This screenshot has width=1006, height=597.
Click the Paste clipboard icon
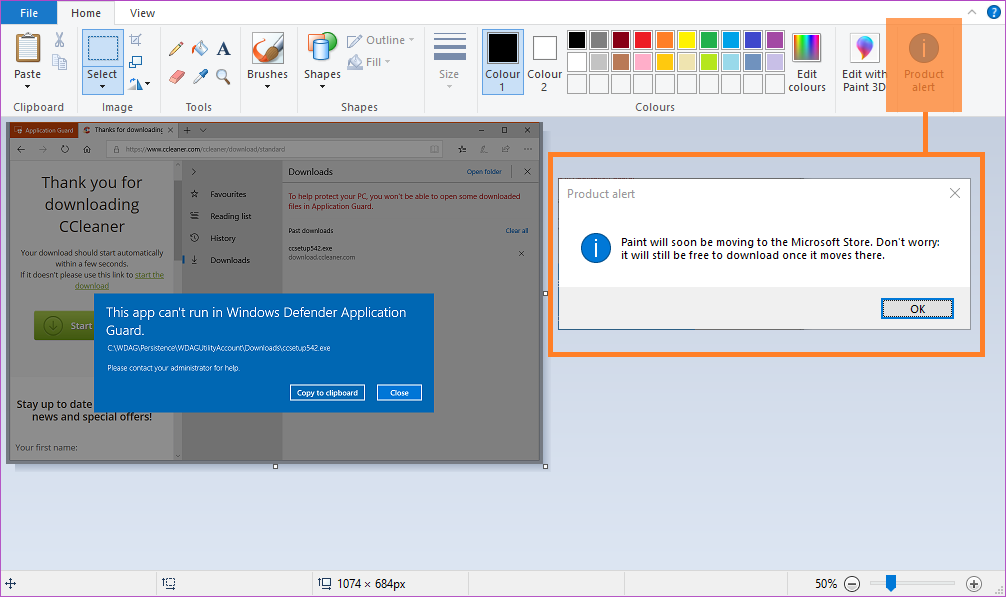click(28, 48)
